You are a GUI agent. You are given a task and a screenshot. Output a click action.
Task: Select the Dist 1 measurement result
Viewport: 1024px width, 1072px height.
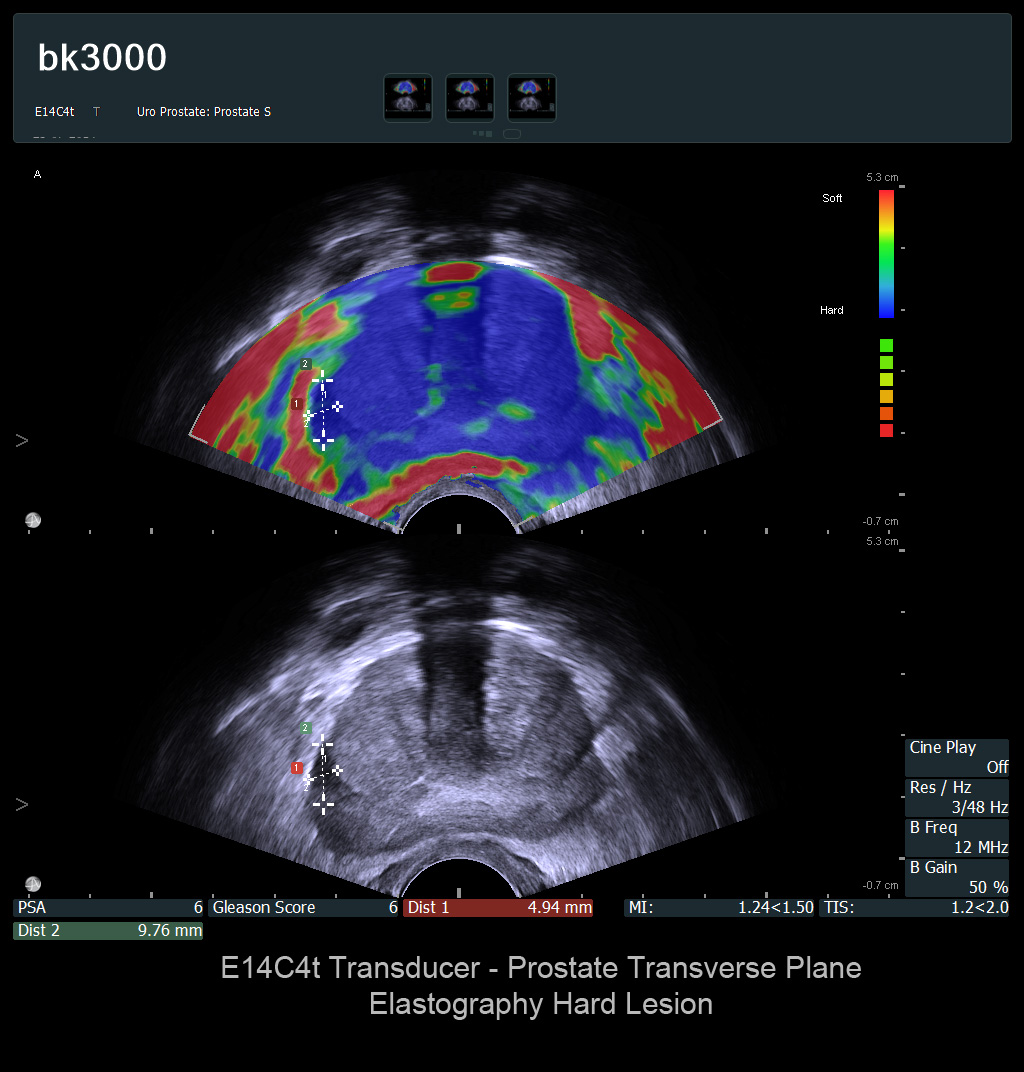498,908
